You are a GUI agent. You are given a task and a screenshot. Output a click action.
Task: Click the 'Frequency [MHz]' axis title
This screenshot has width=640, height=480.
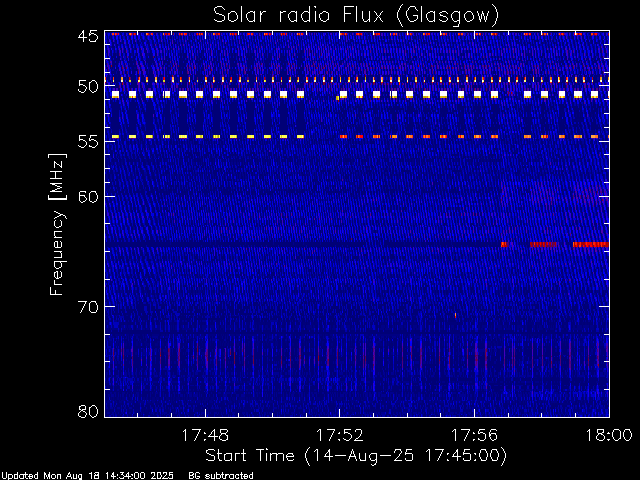tap(57, 224)
